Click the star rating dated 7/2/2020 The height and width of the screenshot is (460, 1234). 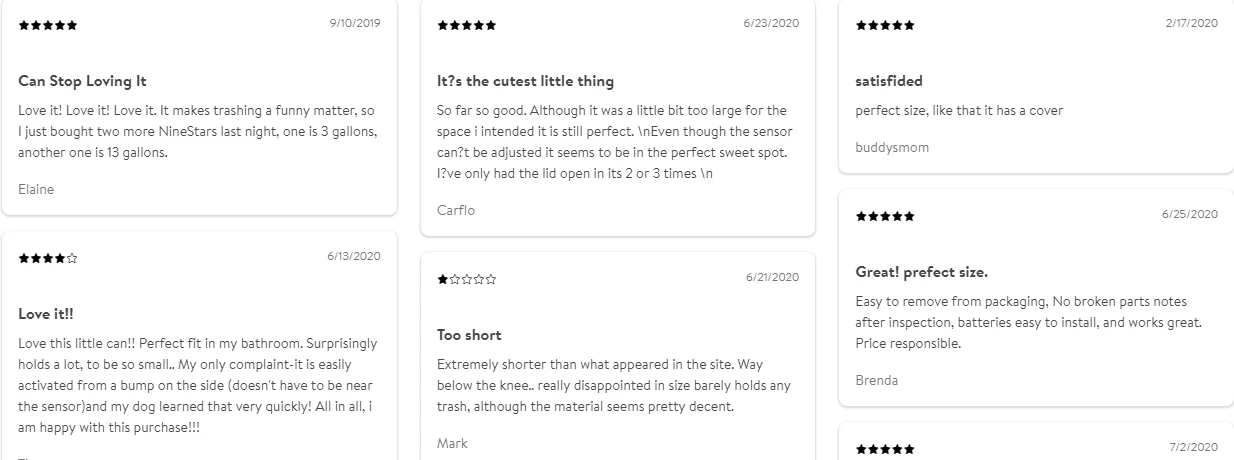(x=885, y=450)
